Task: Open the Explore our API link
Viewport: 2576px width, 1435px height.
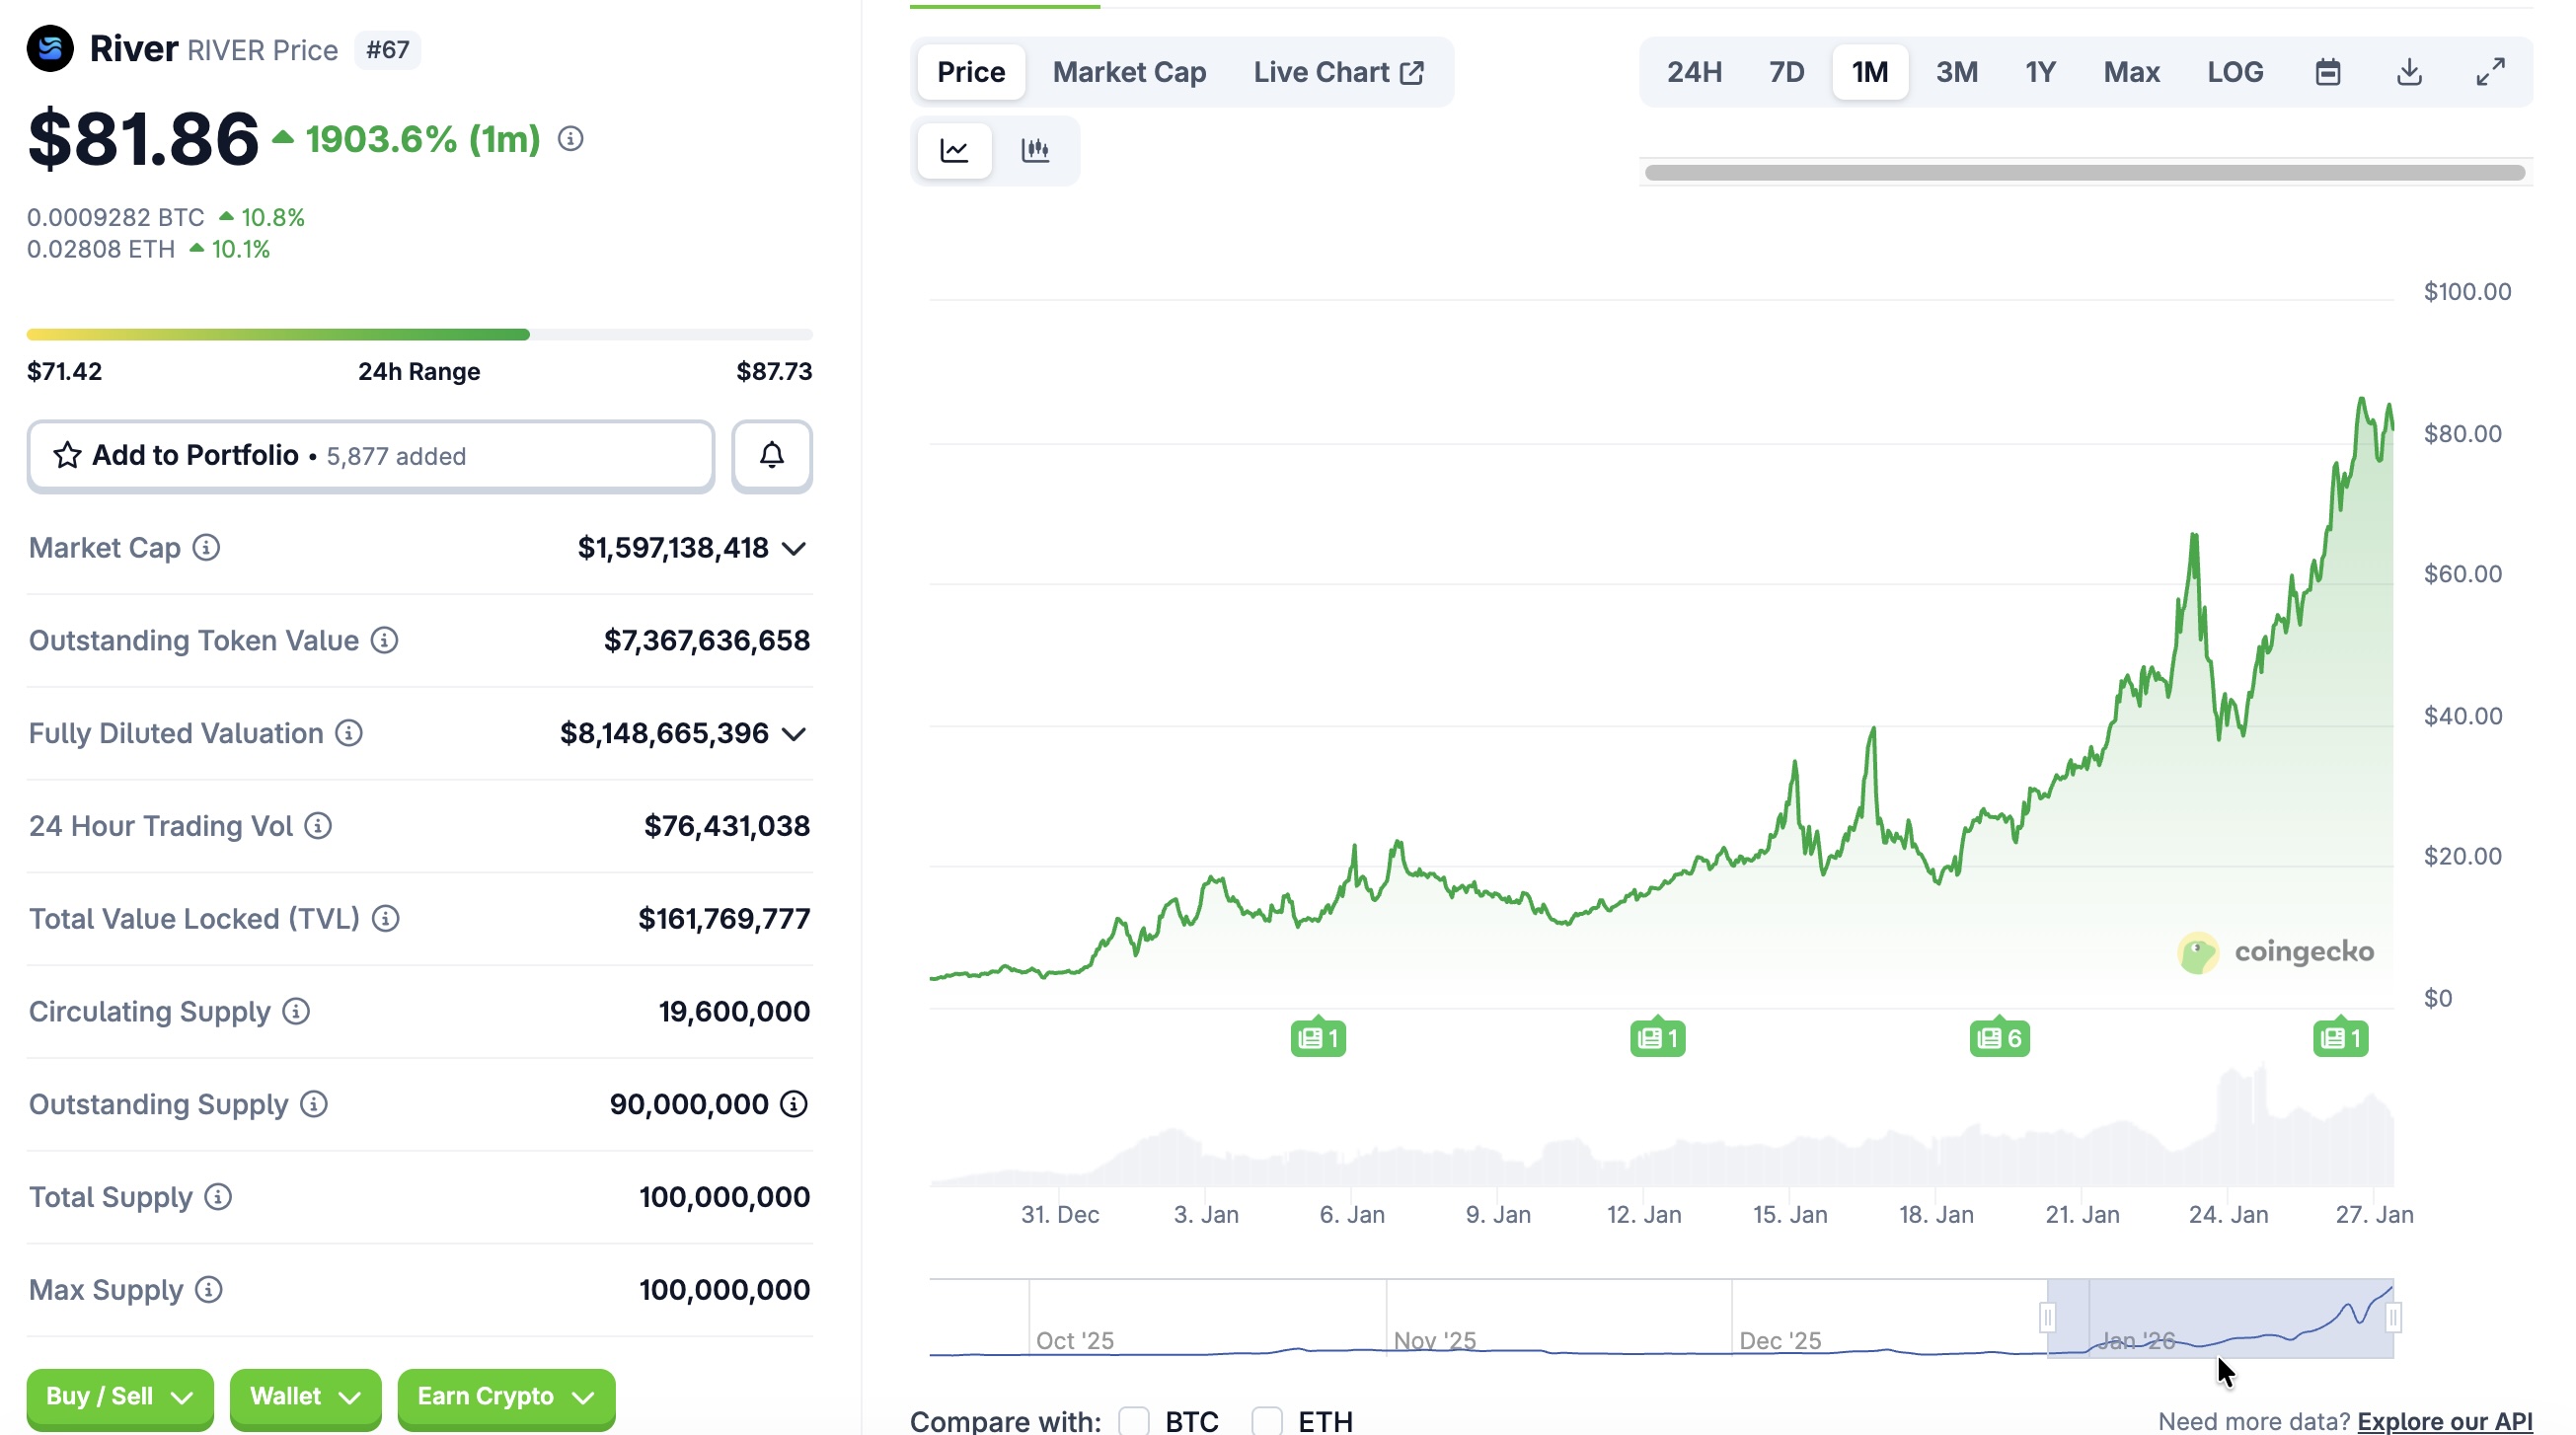Action: (2444, 1420)
